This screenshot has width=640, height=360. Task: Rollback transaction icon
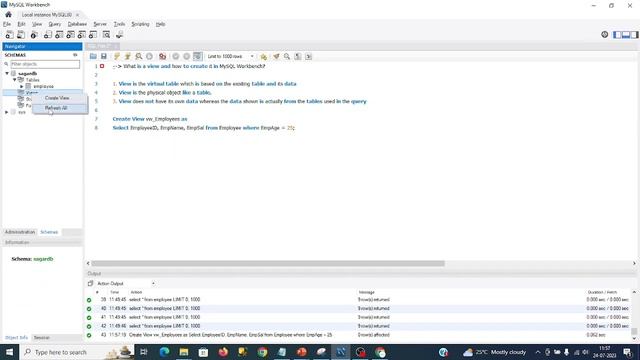(x=187, y=56)
